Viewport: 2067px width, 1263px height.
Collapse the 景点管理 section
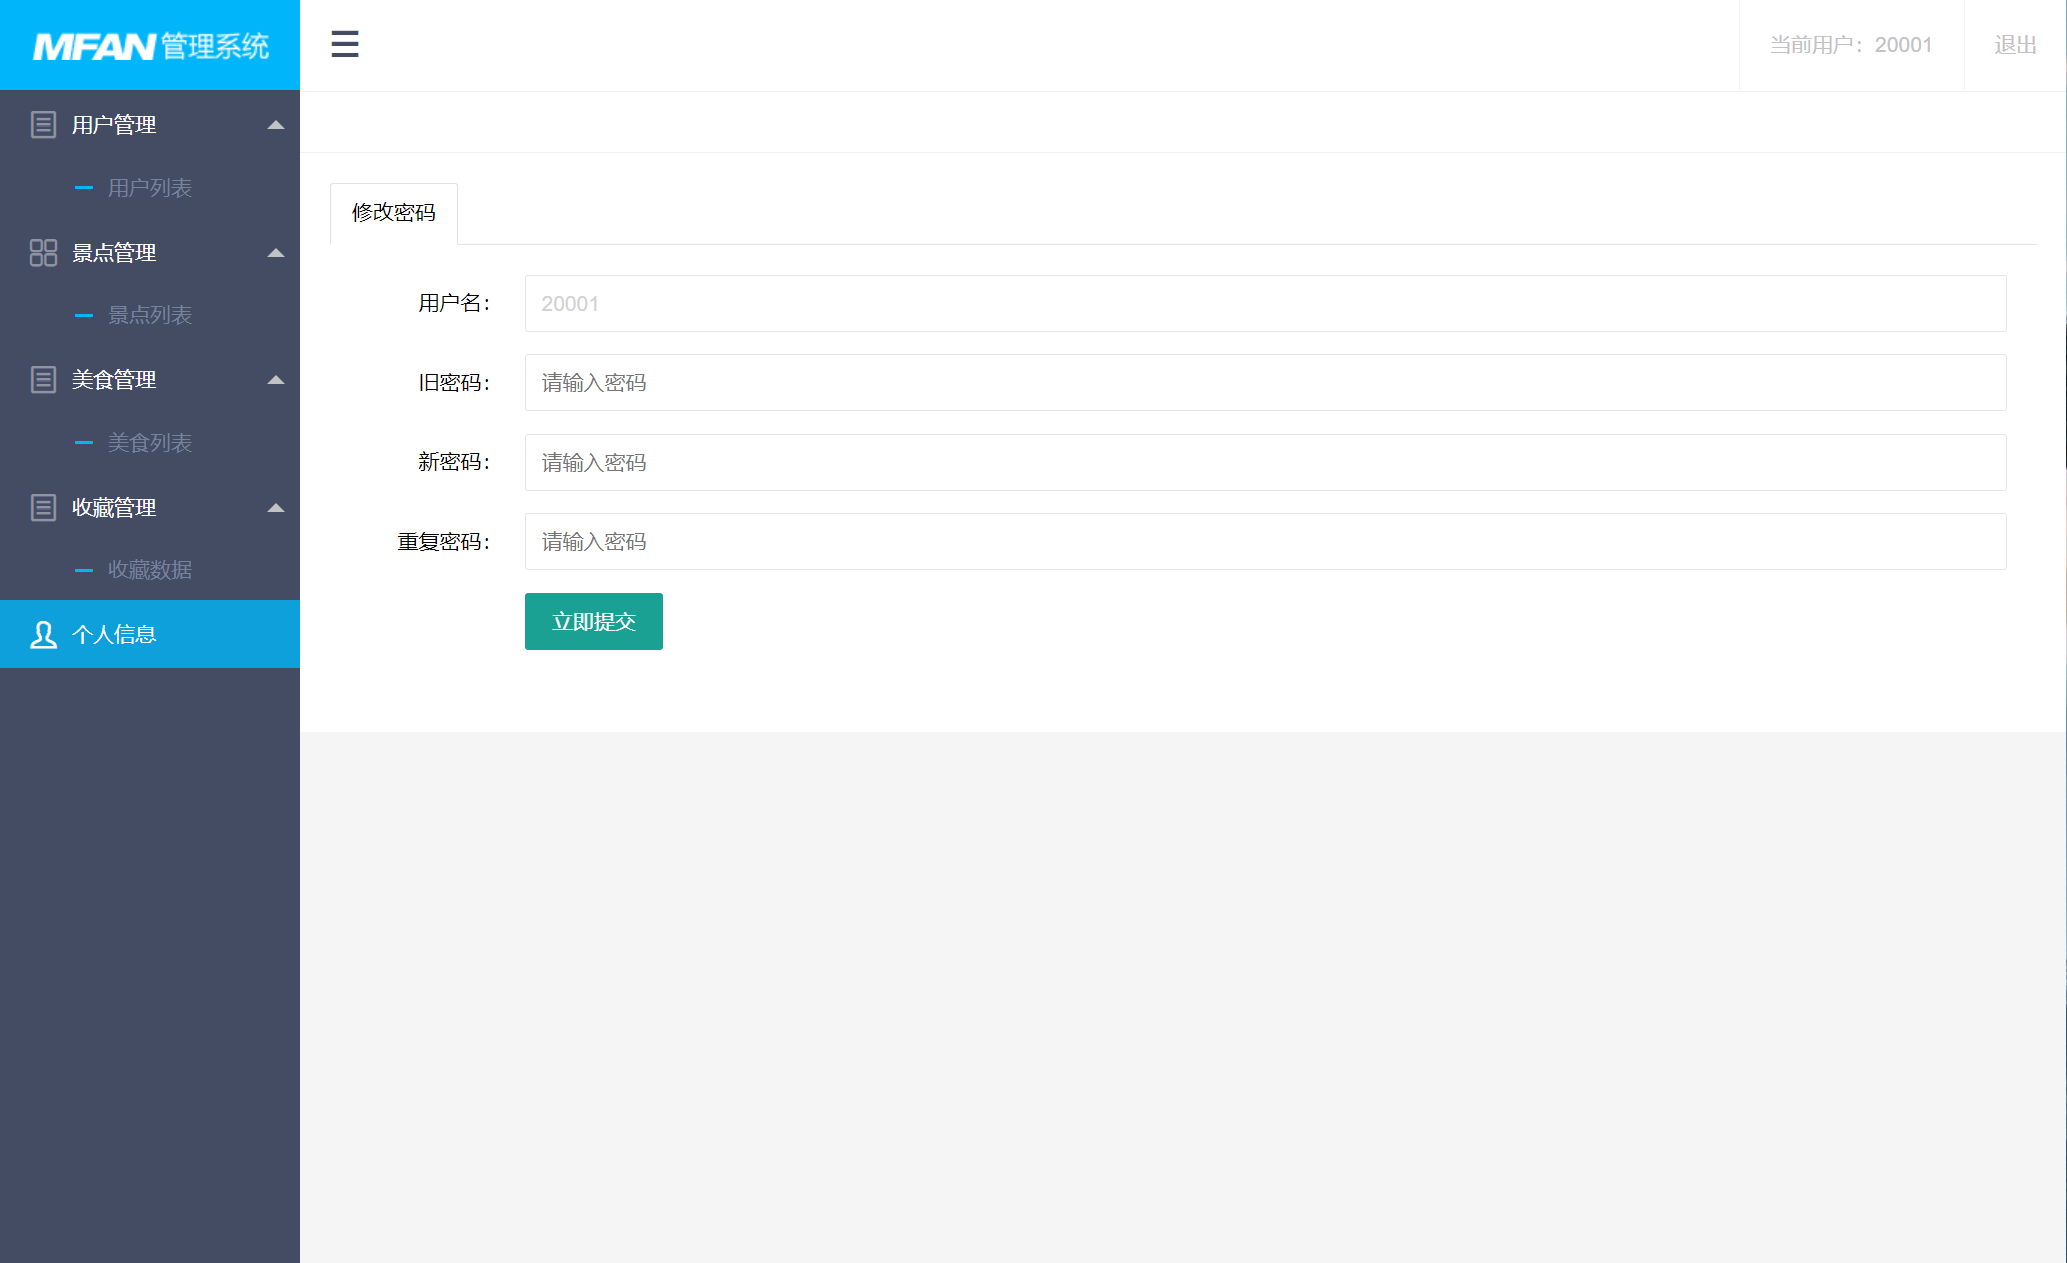pyautogui.click(x=274, y=252)
